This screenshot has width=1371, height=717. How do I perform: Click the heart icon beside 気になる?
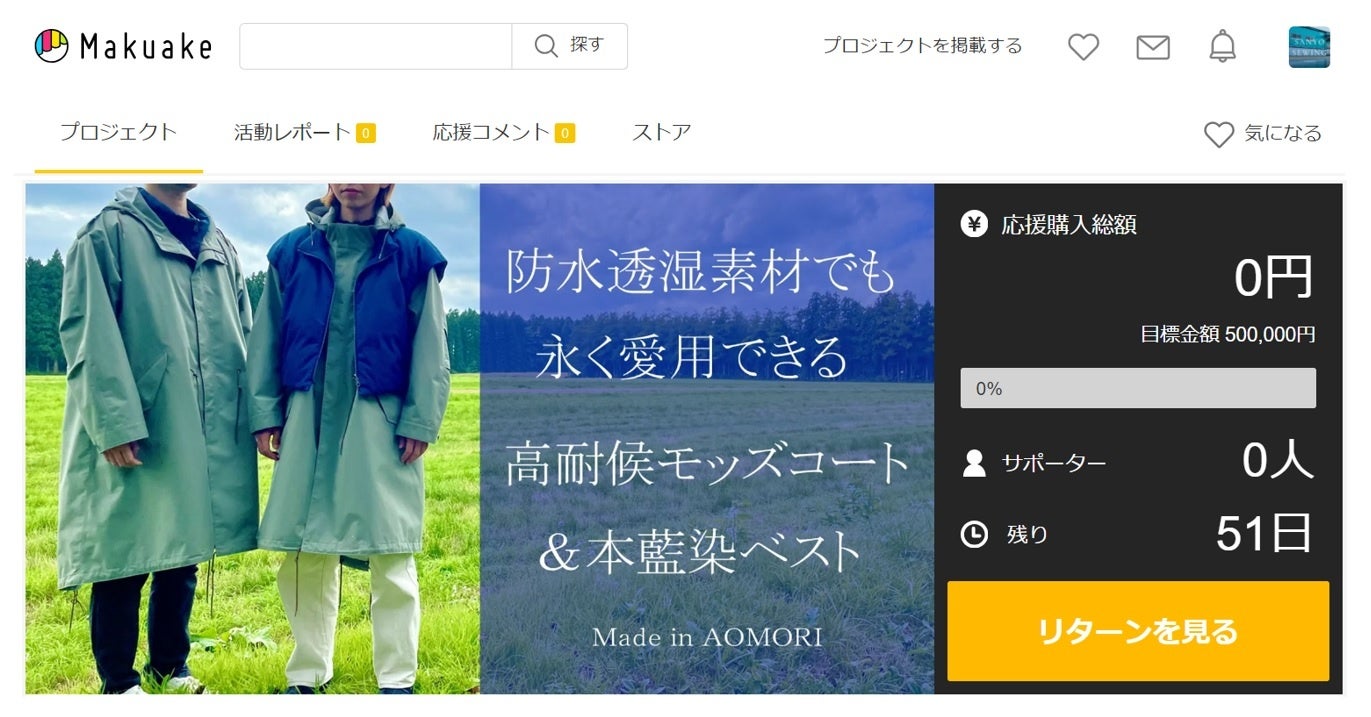coord(1218,134)
